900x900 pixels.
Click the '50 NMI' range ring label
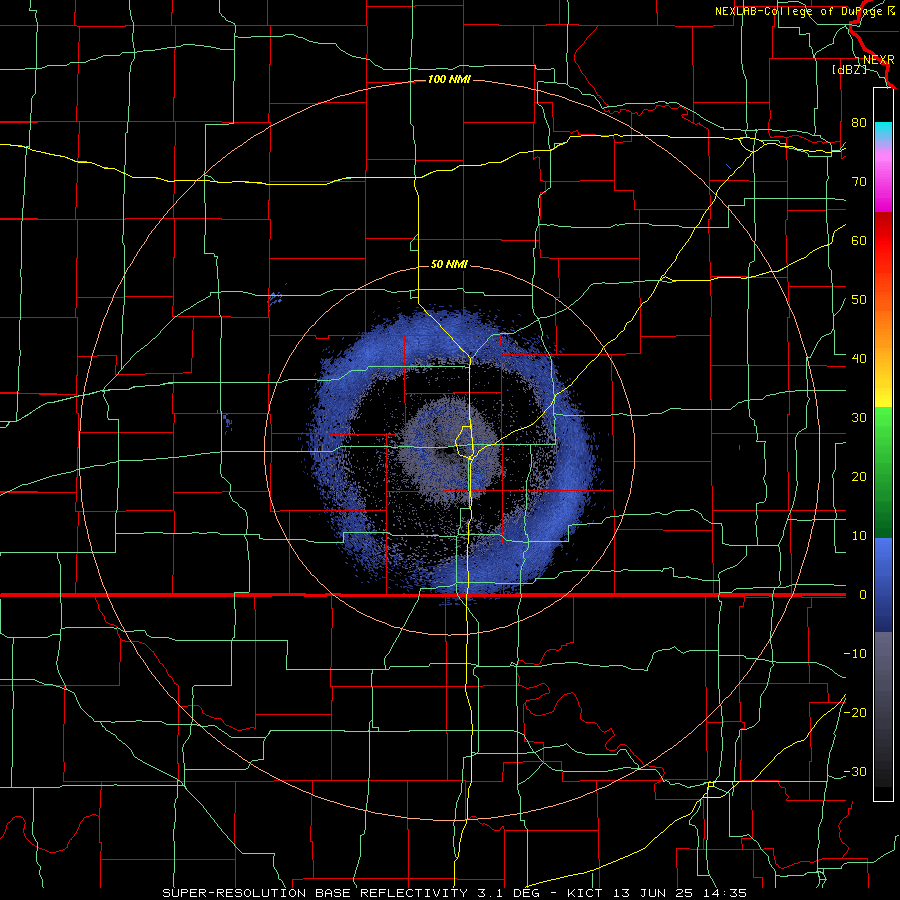(449, 264)
